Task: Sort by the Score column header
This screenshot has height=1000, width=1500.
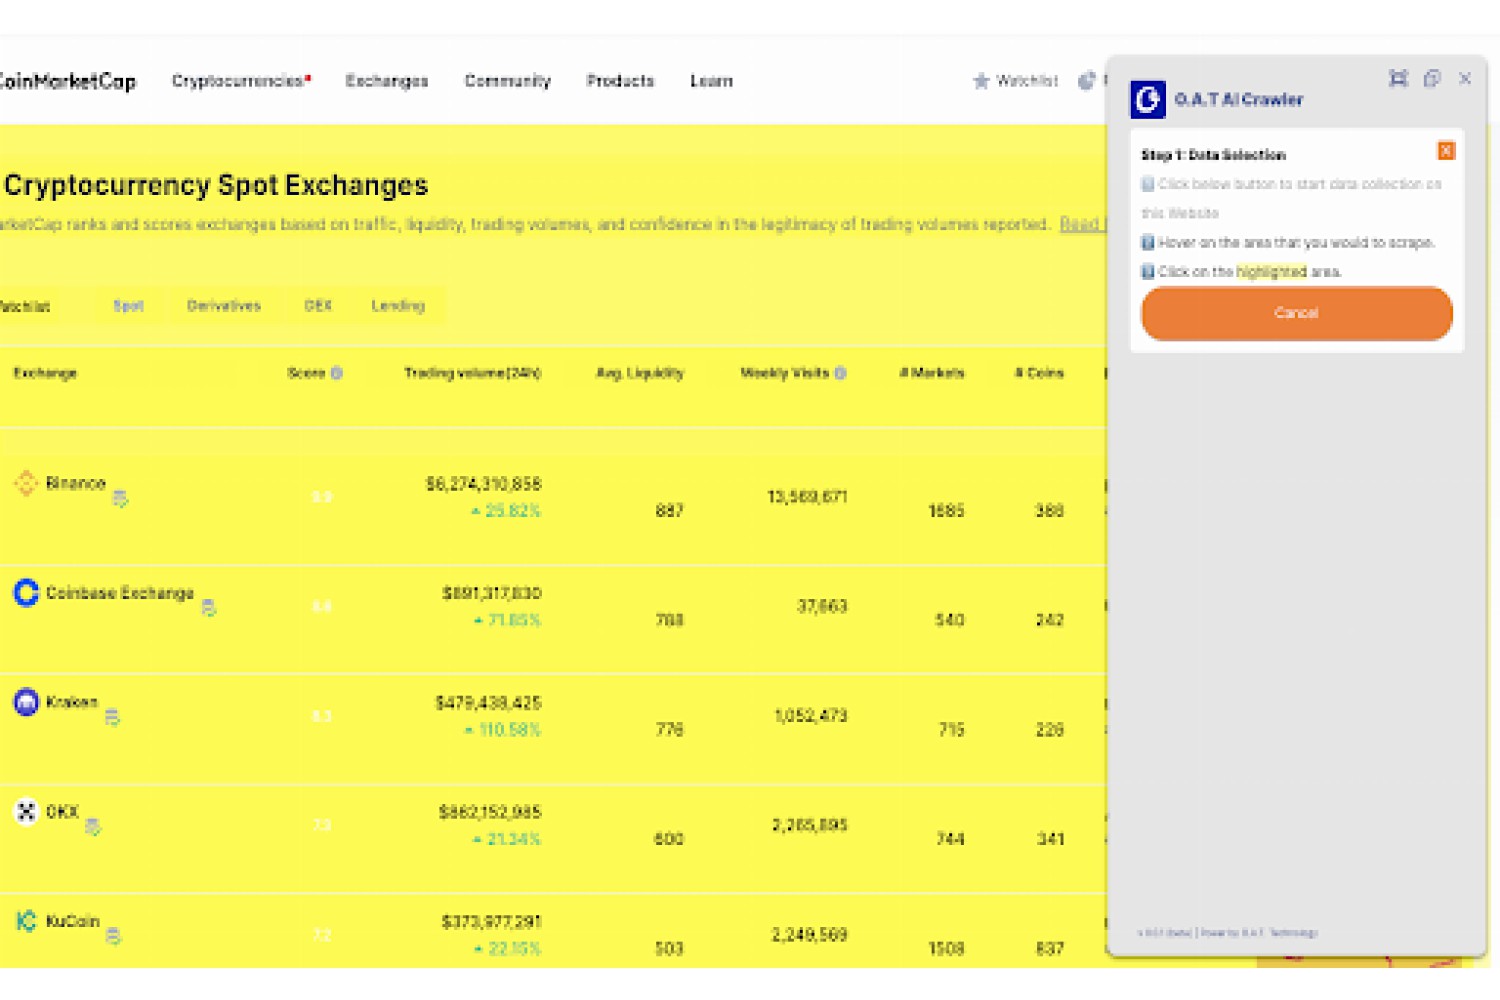Action: 306,373
